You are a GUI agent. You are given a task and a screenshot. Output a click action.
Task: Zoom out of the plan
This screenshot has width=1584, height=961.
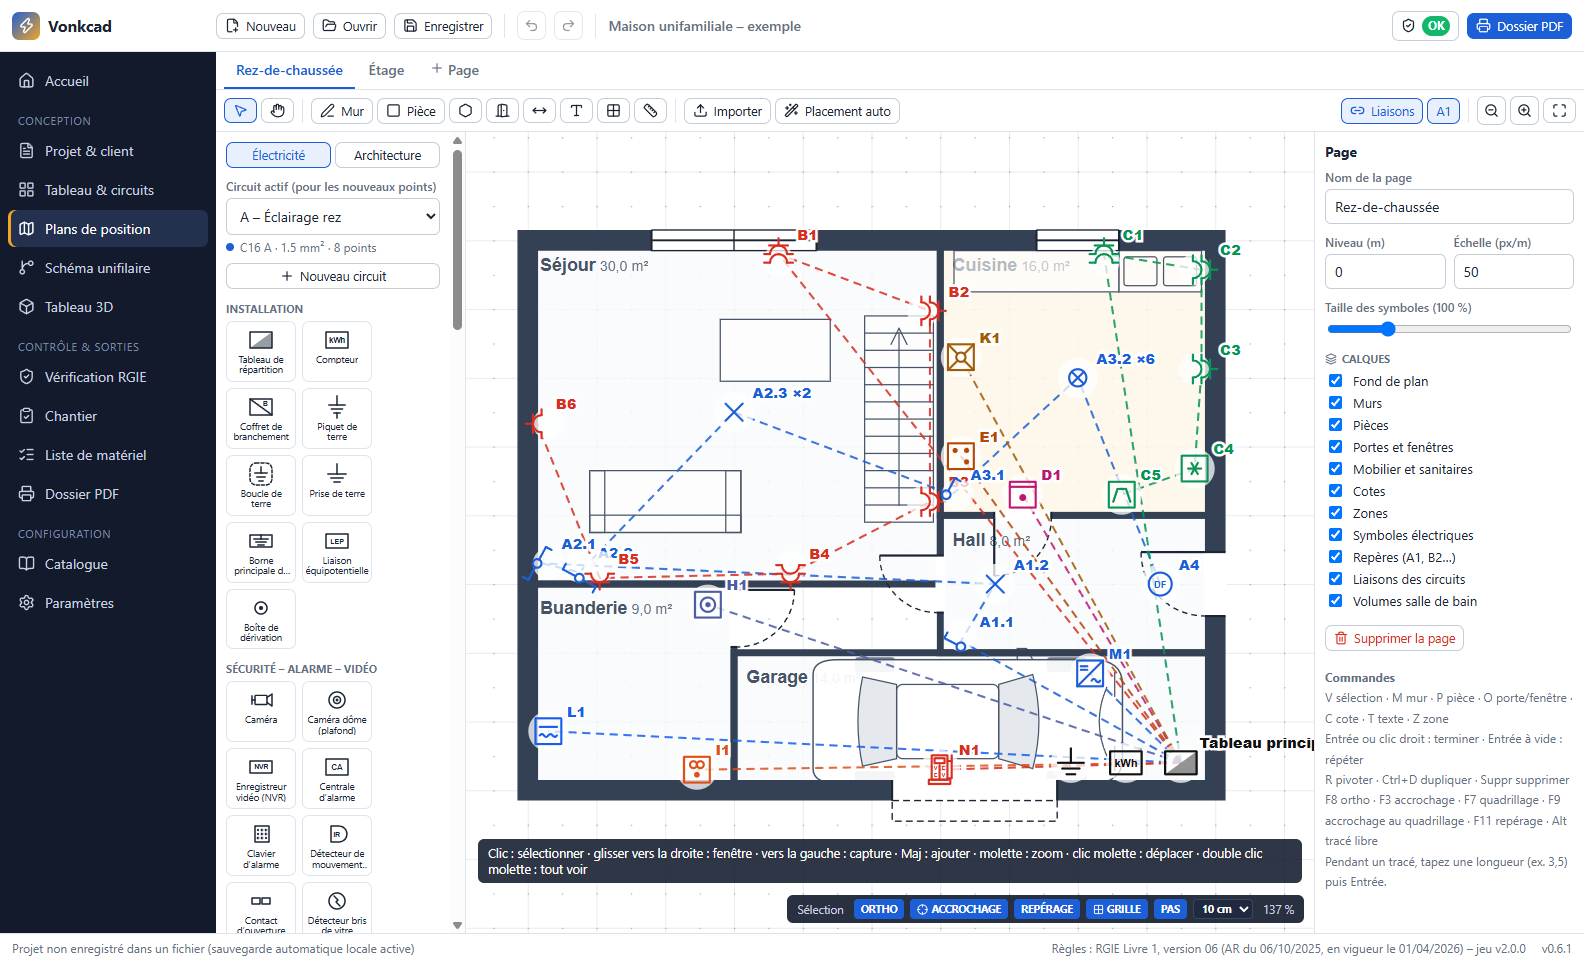(1492, 111)
